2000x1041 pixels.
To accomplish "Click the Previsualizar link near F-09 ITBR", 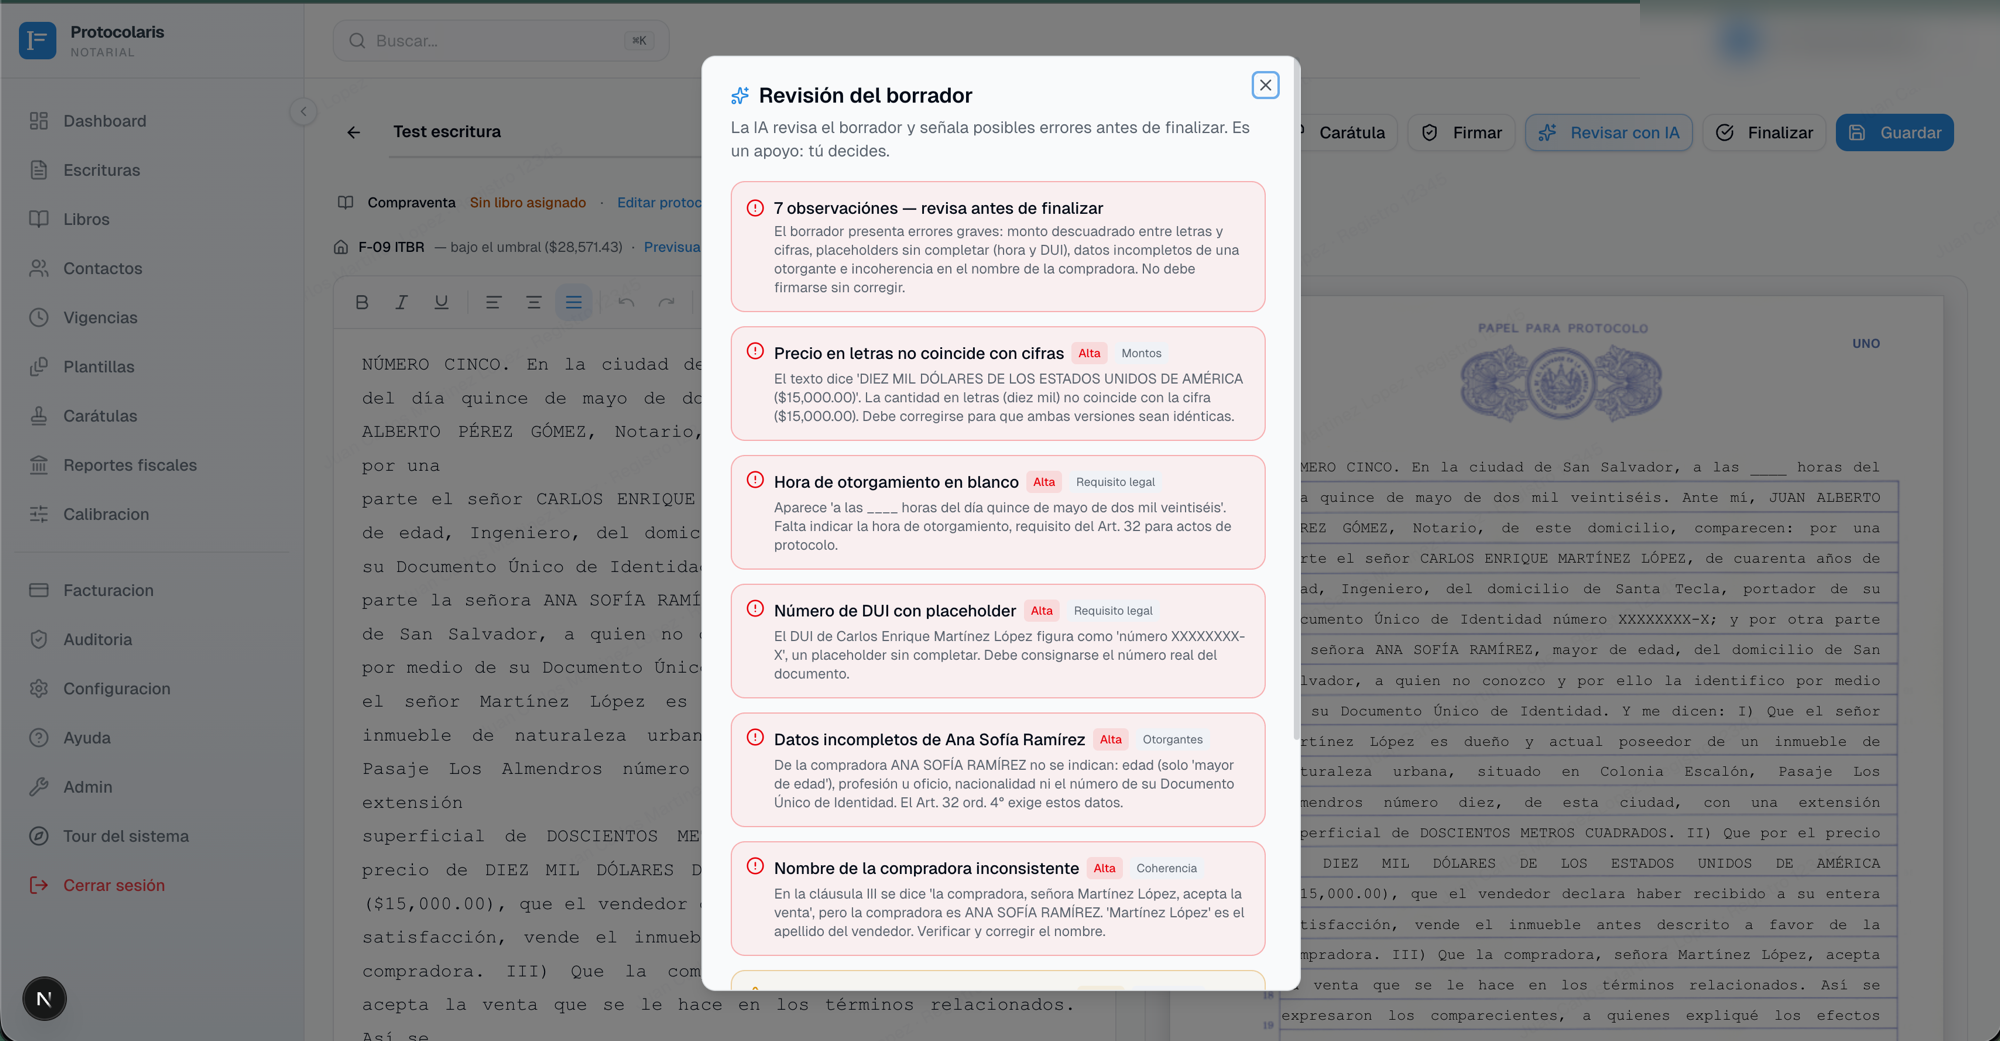I will tap(672, 247).
